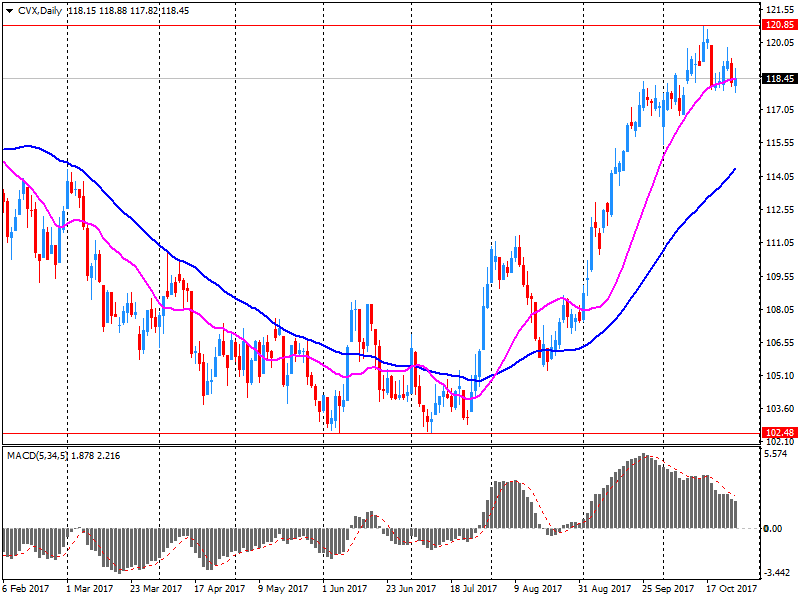Click the 103.60 price scale value
This screenshot has height=600, width=800.
click(780, 409)
